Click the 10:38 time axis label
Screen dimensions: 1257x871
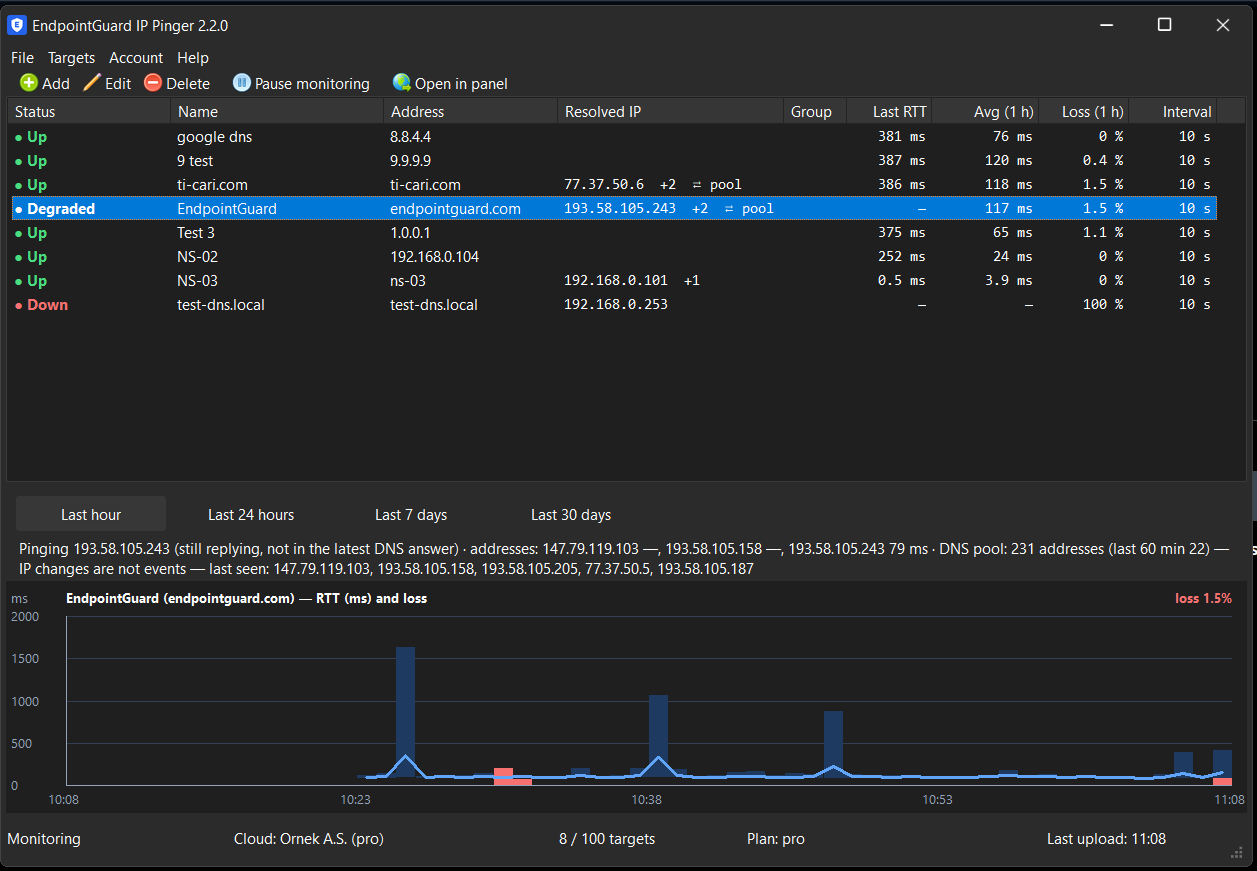646,800
